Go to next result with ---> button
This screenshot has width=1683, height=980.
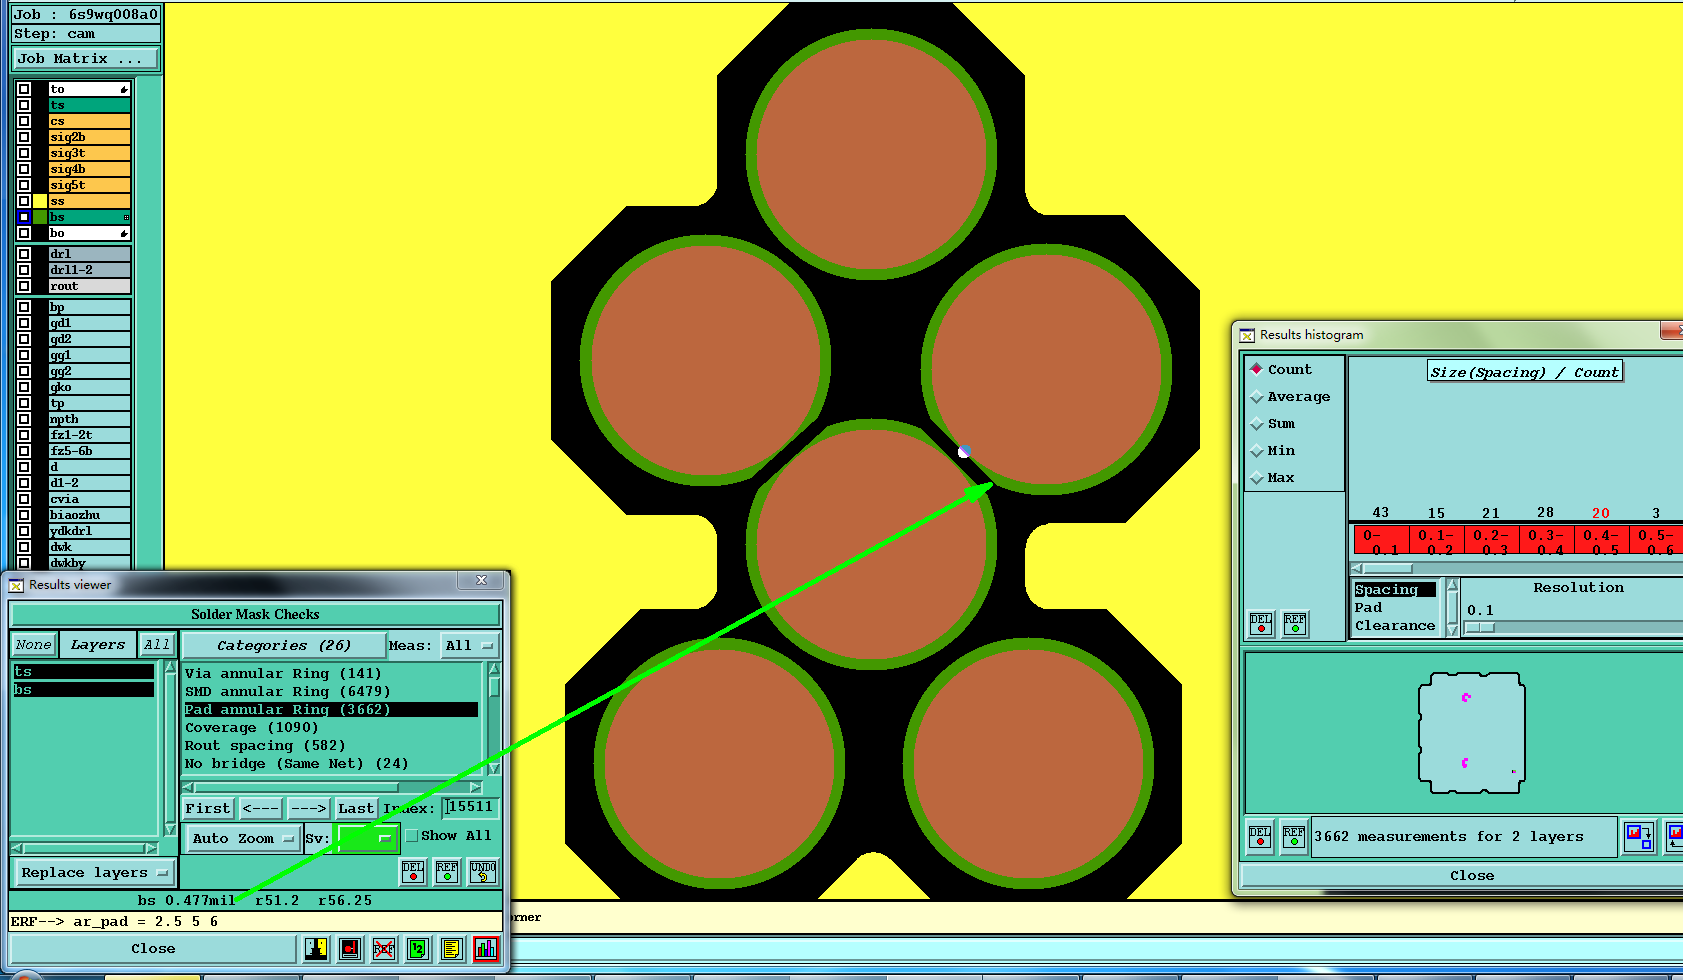coord(308,808)
